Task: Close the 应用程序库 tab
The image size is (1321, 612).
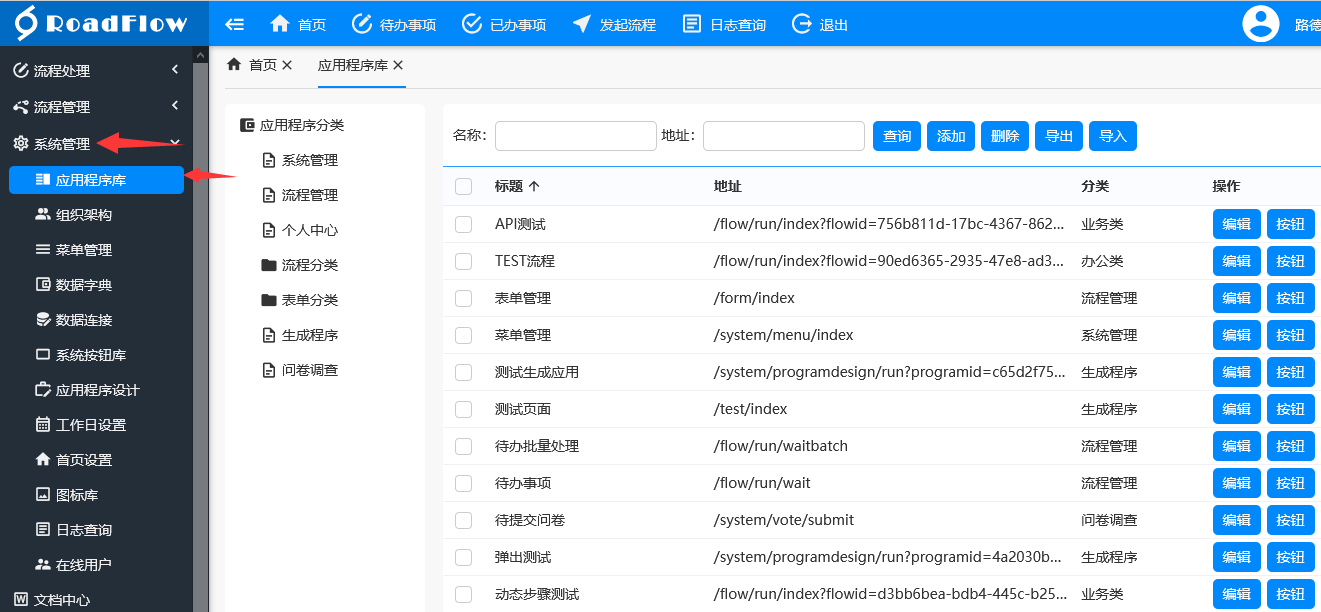Action: coord(398,65)
